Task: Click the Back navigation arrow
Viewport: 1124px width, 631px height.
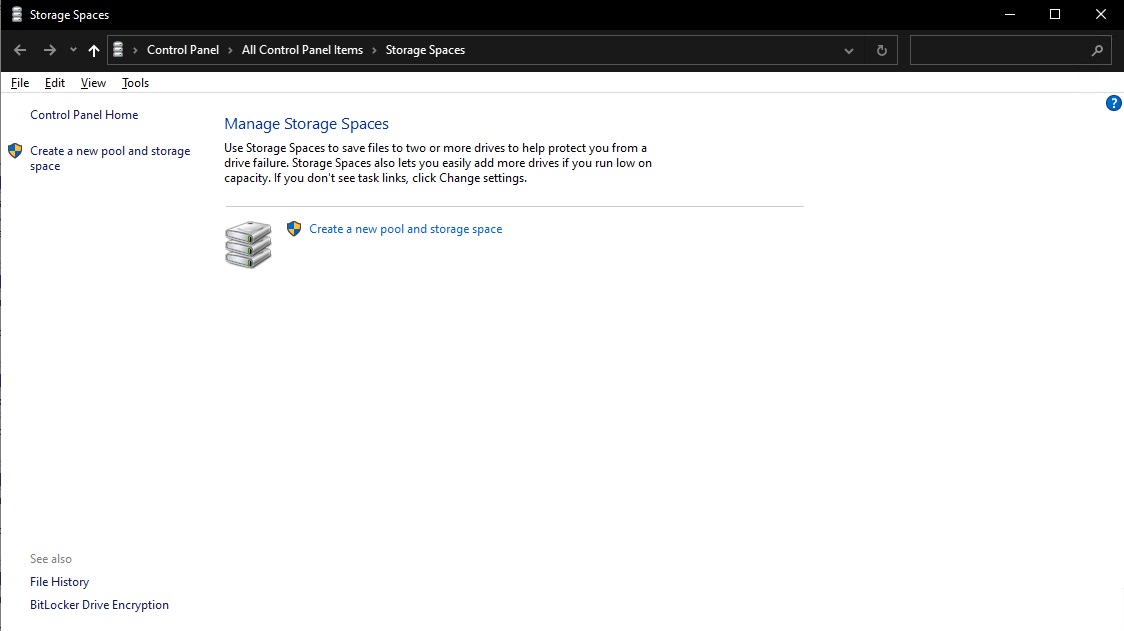Action: pyautogui.click(x=20, y=50)
